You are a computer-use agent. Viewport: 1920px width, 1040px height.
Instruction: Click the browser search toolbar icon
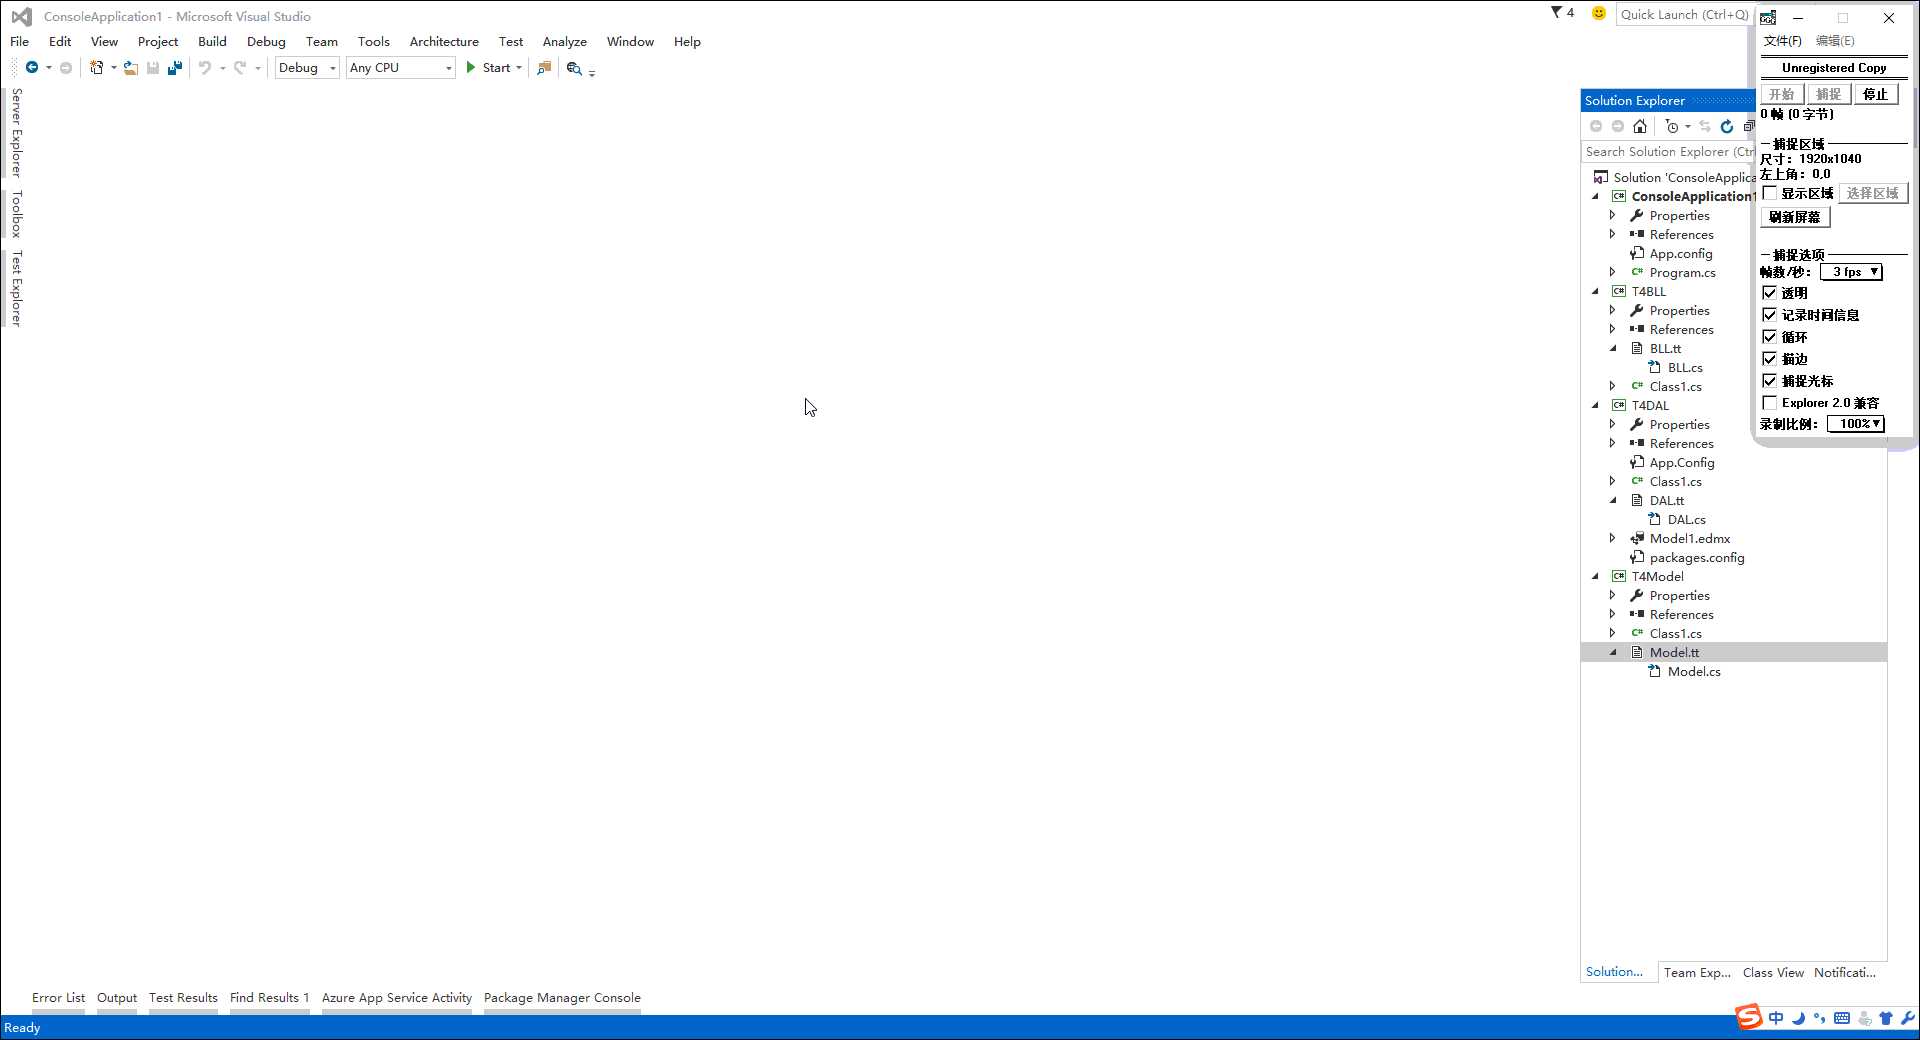(x=574, y=68)
